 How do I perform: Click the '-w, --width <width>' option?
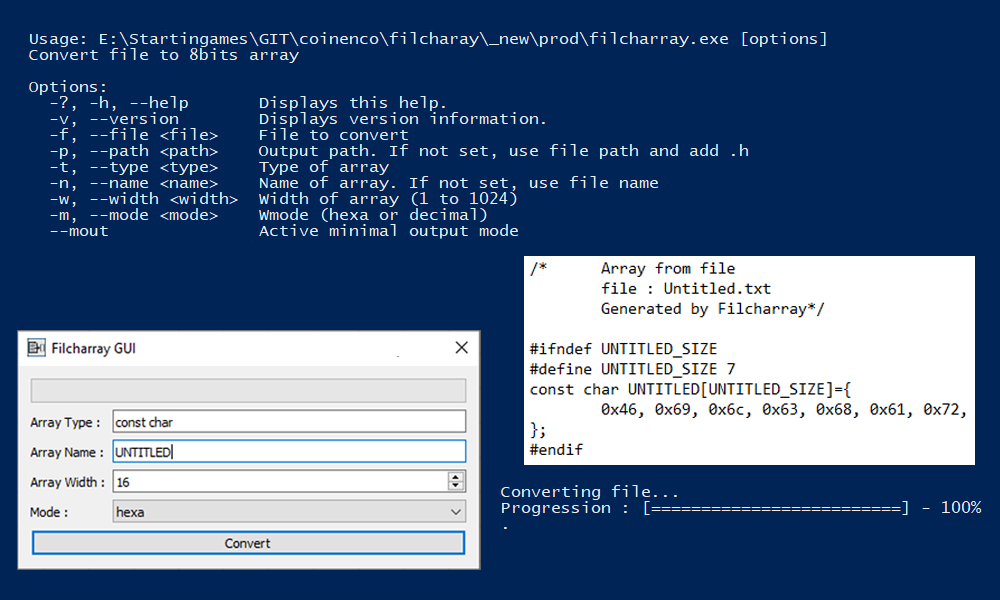tap(143, 199)
